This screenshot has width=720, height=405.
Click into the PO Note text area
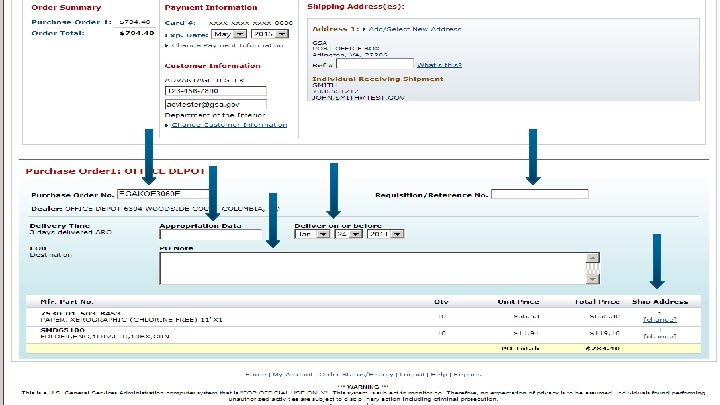coord(373,268)
